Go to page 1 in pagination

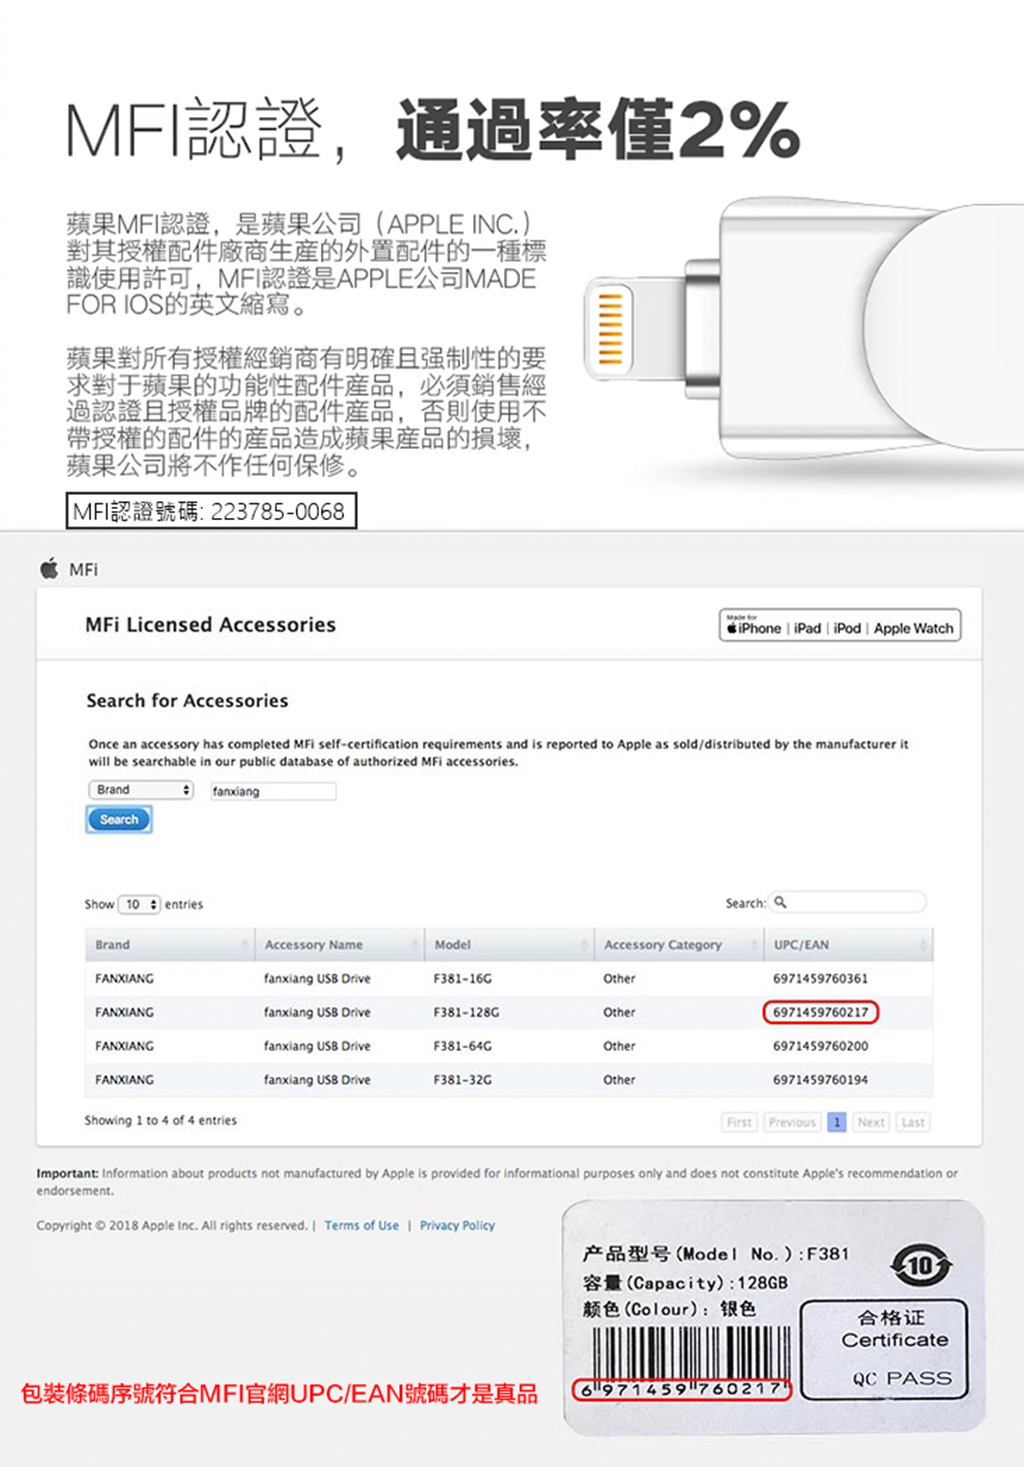pyautogui.click(x=837, y=1122)
